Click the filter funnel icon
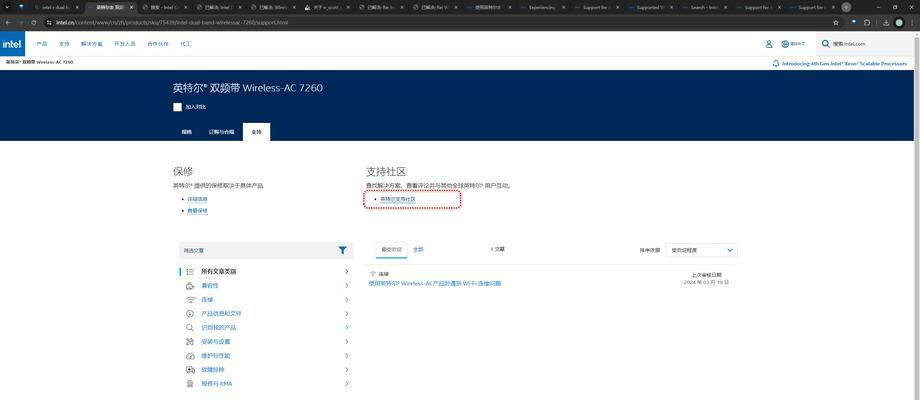 (x=343, y=250)
